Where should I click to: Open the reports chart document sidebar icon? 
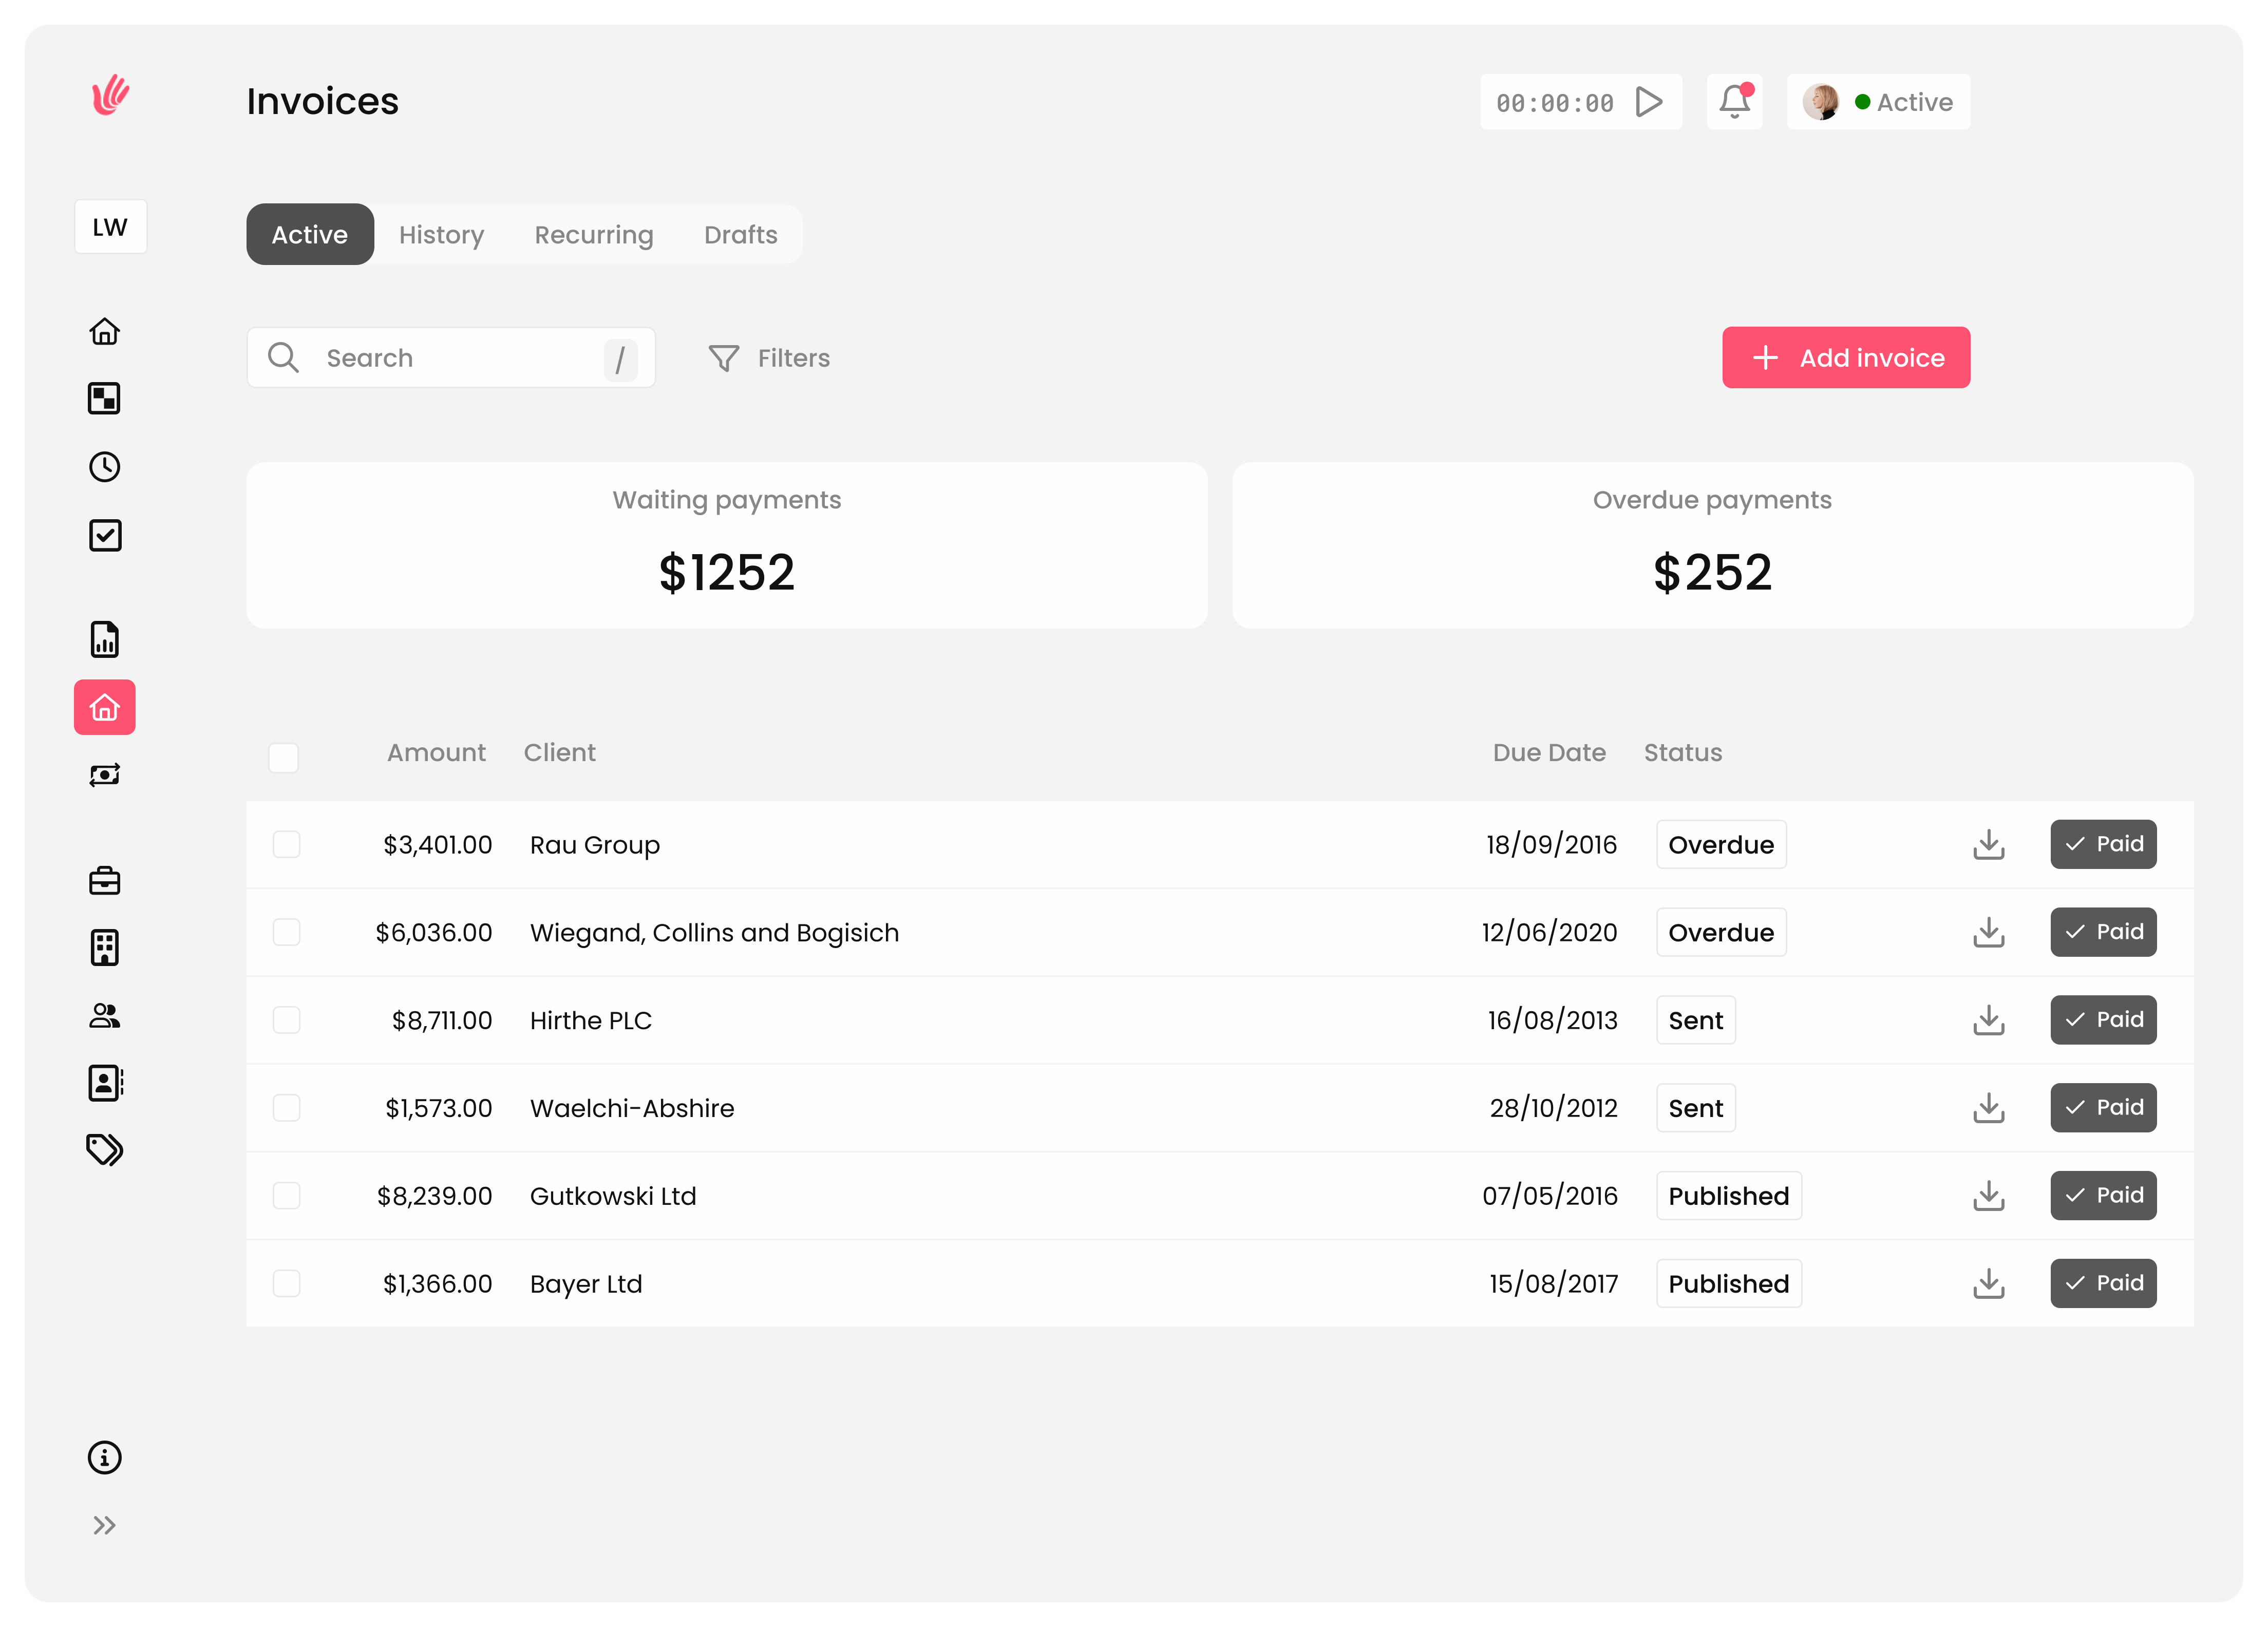point(105,639)
